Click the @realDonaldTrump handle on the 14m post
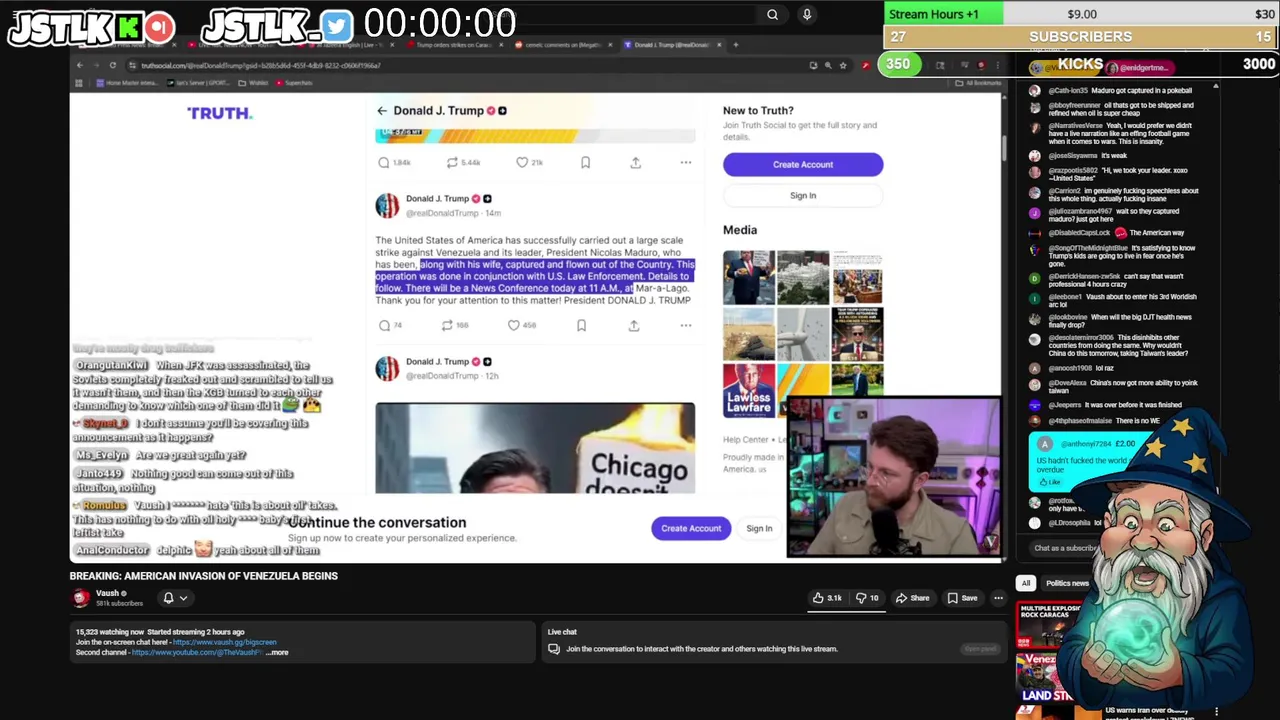 441,213
